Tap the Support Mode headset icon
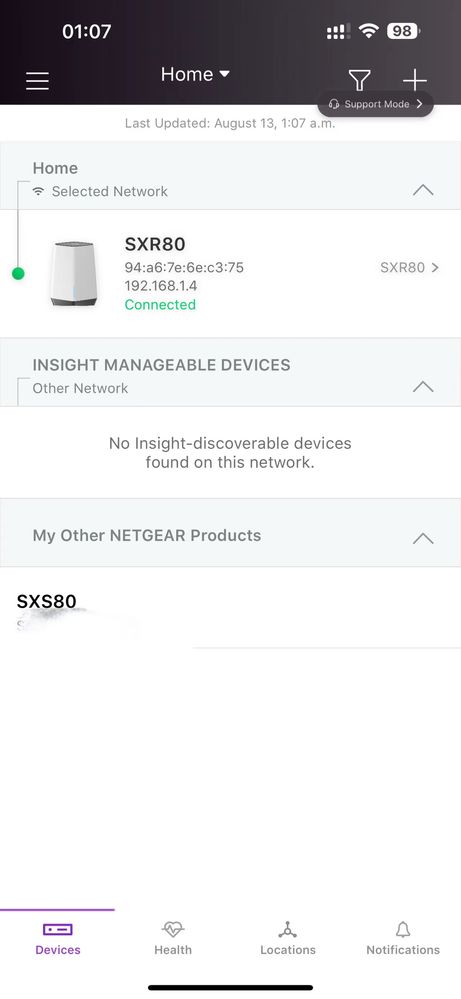This screenshot has height=999, width=461. tap(334, 104)
